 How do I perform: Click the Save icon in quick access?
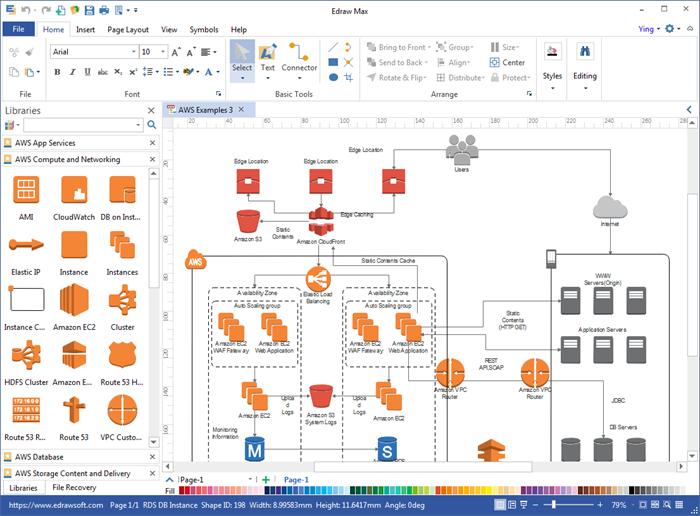(x=89, y=10)
